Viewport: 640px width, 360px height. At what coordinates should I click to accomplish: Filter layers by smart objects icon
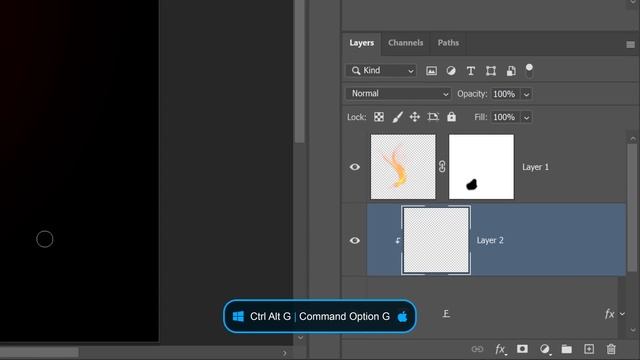click(x=511, y=71)
